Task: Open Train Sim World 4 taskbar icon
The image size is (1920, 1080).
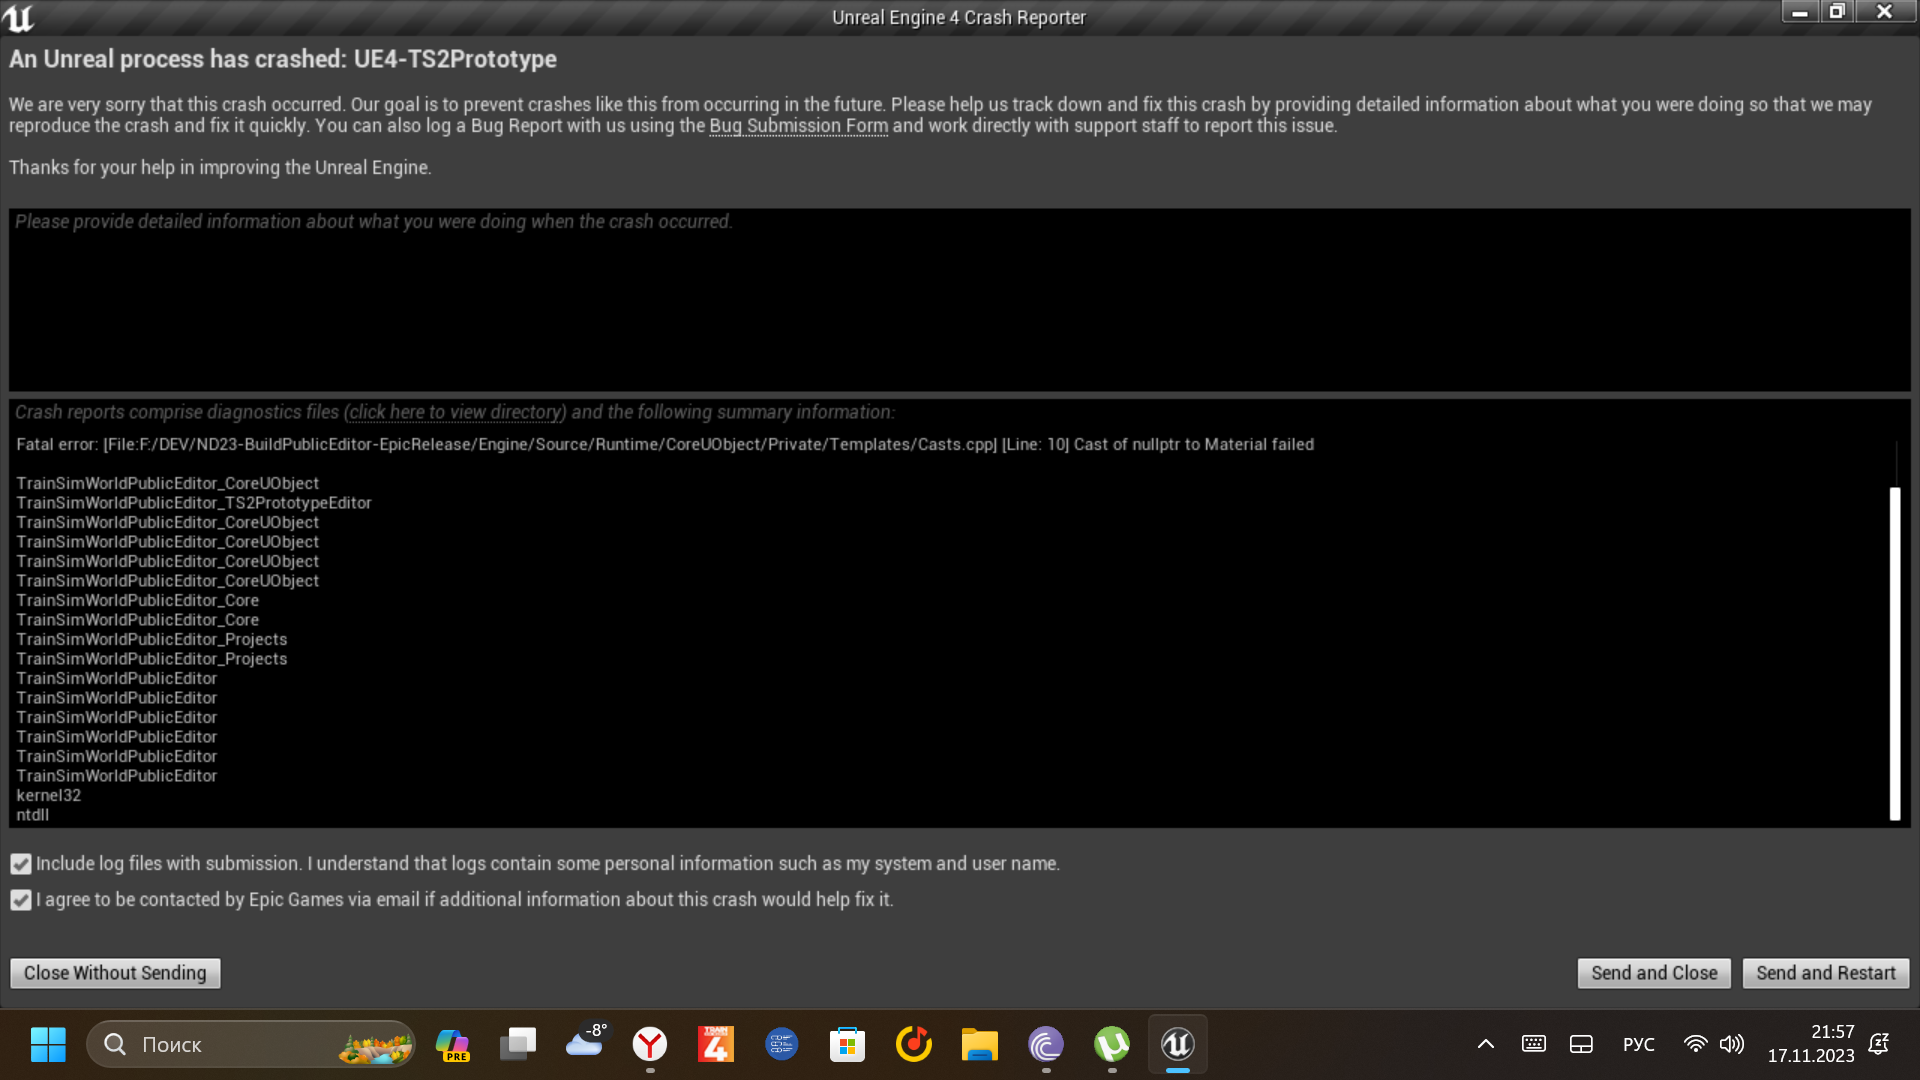Action: pos(716,1044)
